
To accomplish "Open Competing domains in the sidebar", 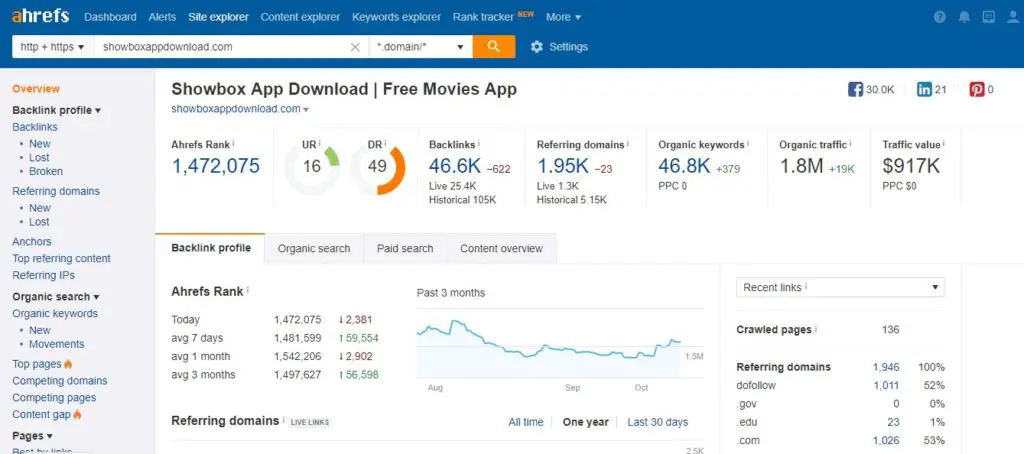I will tap(60, 381).
